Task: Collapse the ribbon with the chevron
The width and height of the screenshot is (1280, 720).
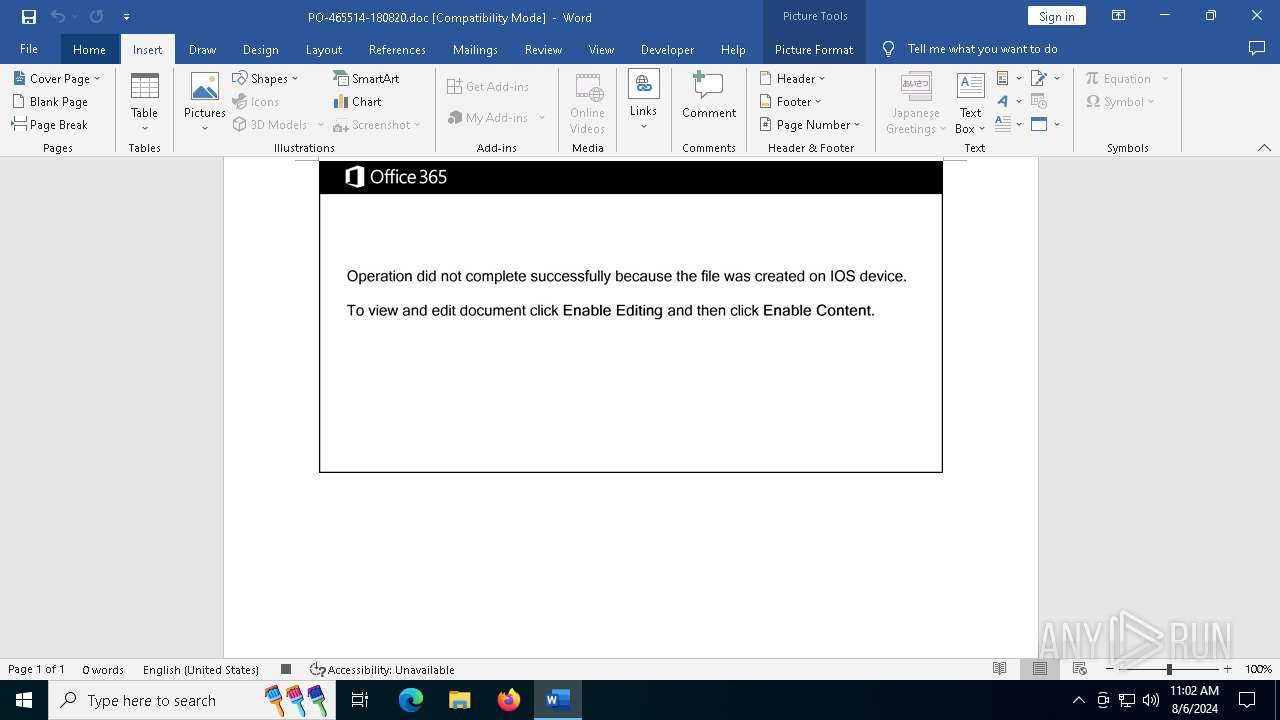Action: pyautogui.click(x=1264, y=147)
